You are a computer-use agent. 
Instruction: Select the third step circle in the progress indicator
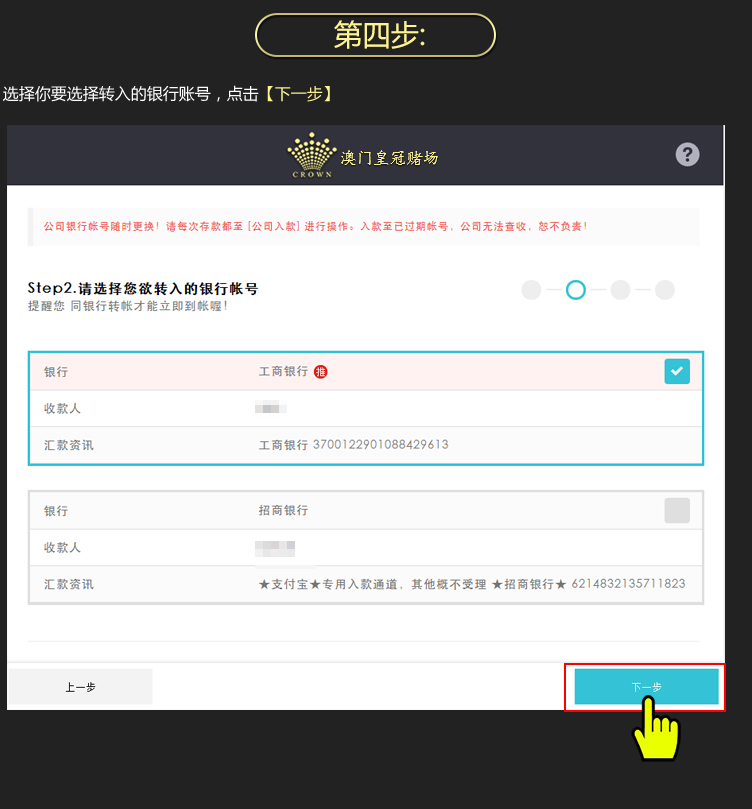[620, 290]
